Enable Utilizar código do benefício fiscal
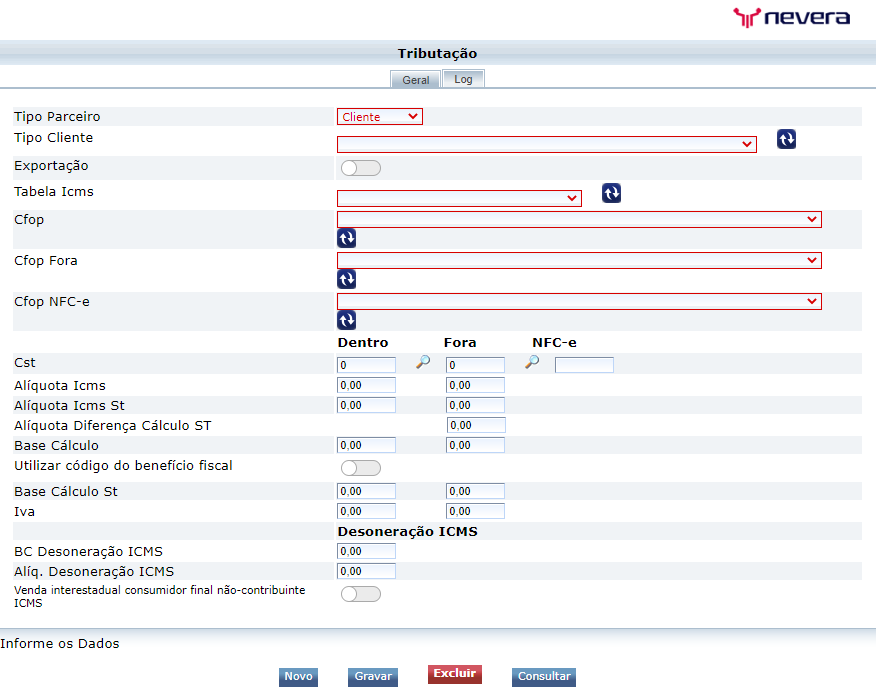 (361, 468)
